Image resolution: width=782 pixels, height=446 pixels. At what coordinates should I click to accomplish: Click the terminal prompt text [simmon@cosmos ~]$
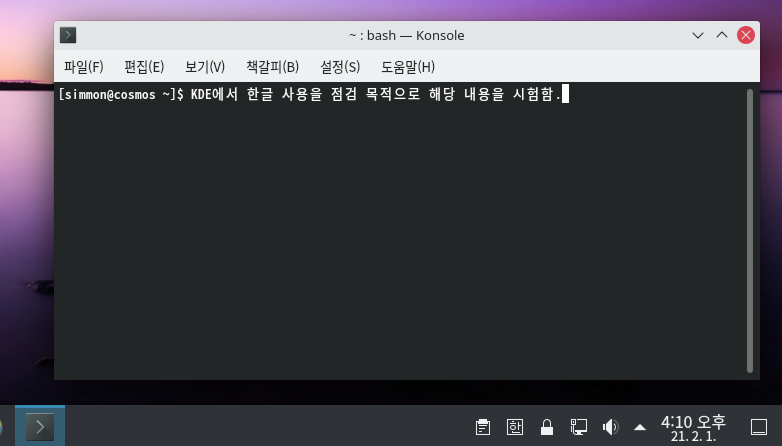(x=121, y=94)
